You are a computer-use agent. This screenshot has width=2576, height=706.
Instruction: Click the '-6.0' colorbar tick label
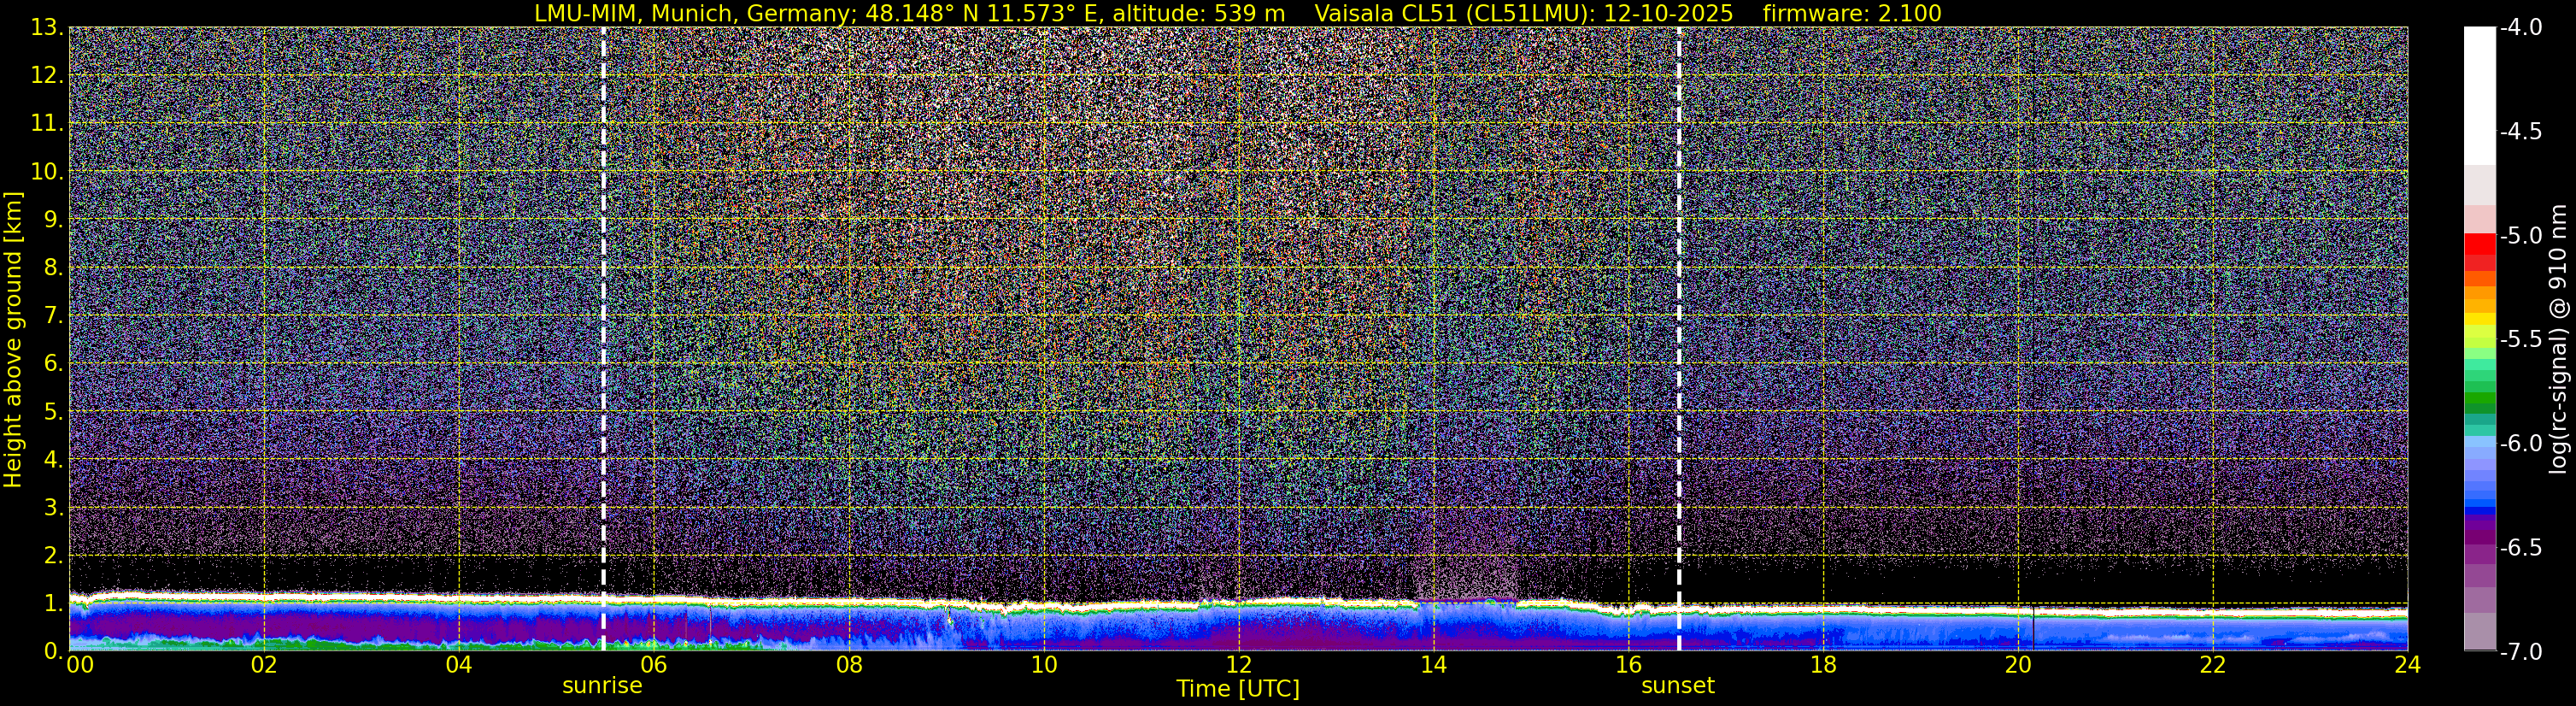(2521, 443)
